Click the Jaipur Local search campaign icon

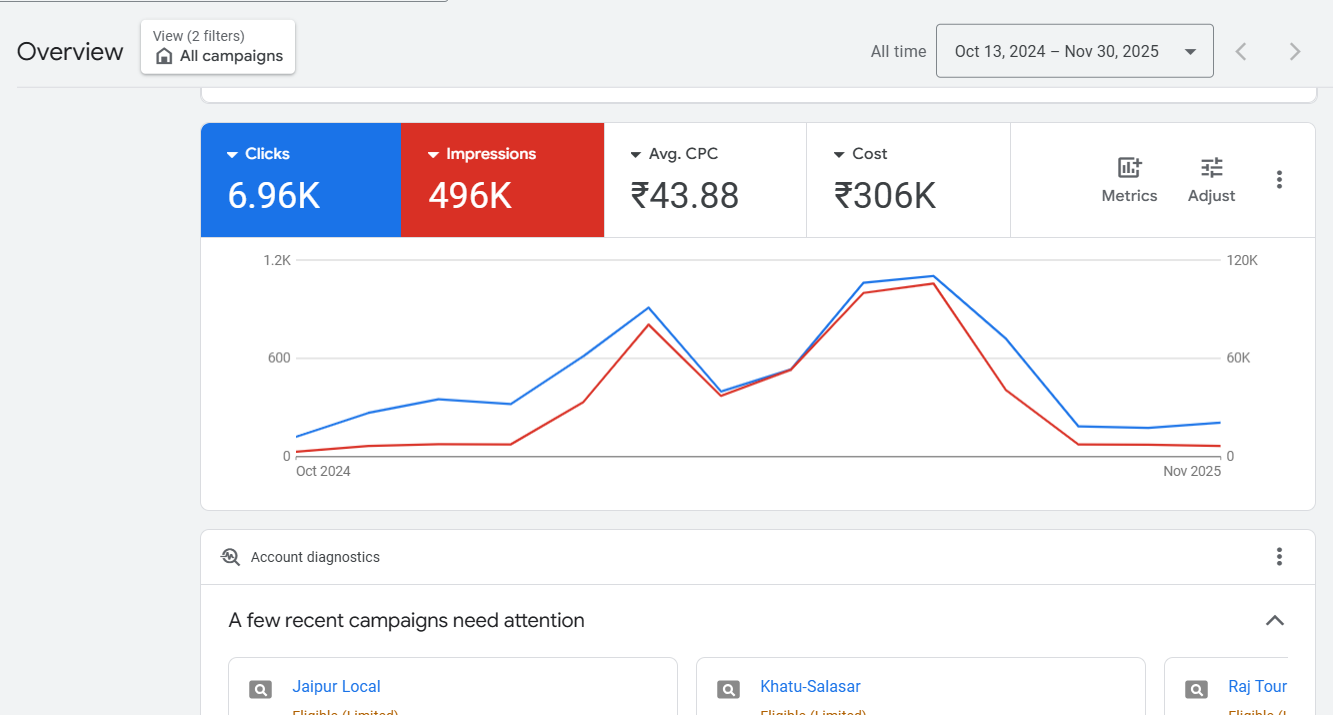coord(260,689)
